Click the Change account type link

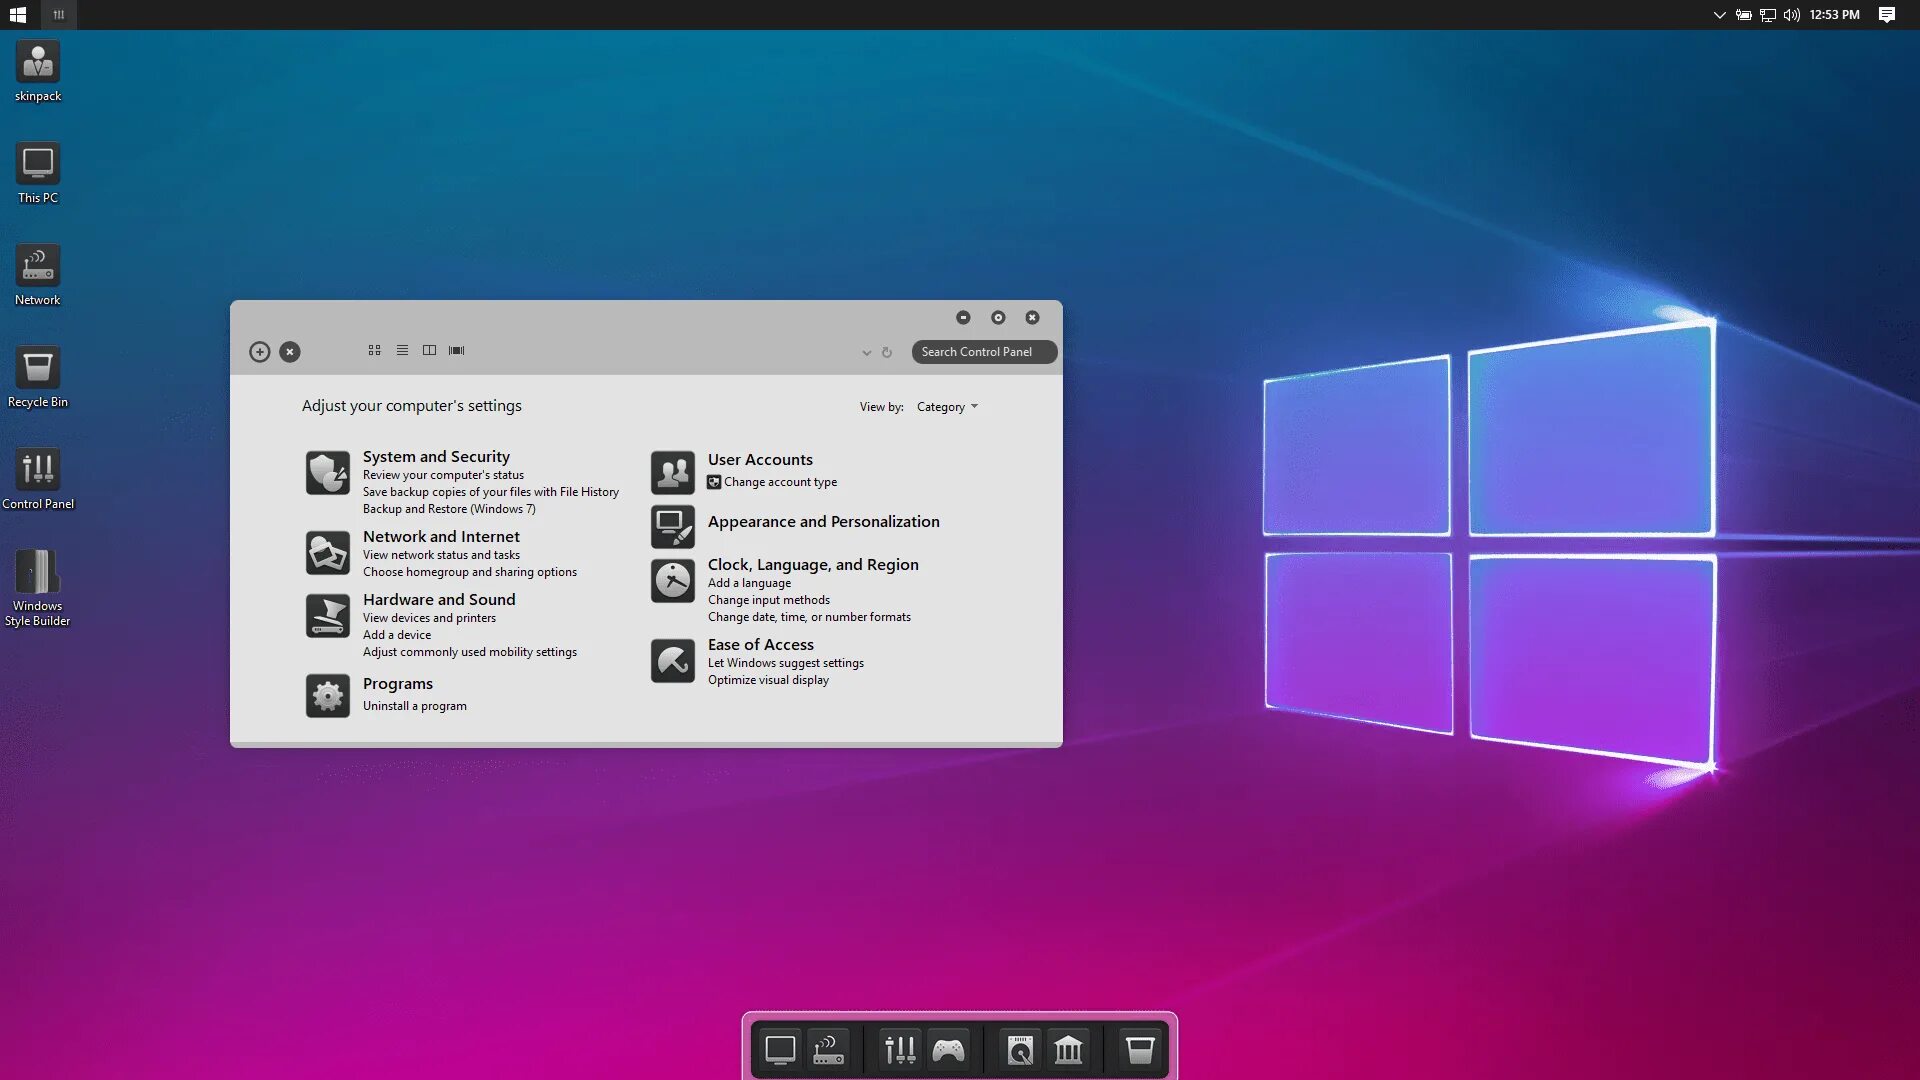[780, 482]
